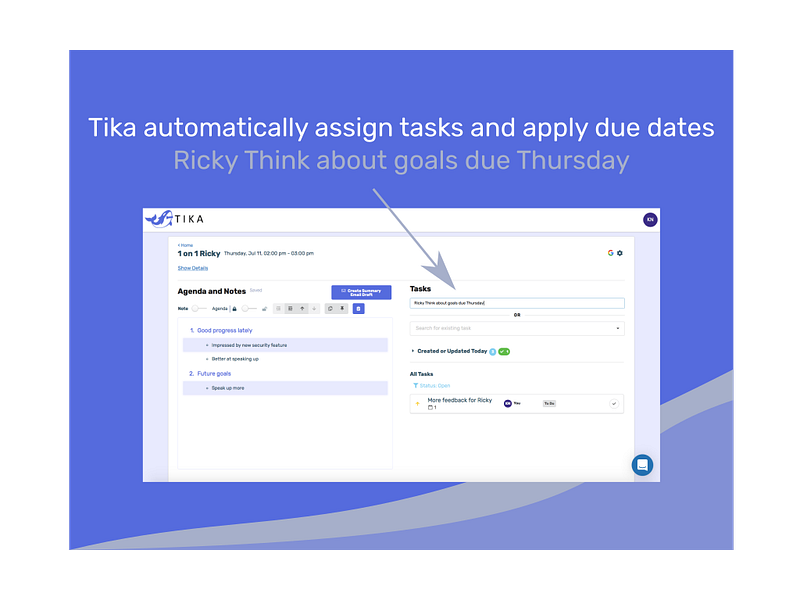
Task: Open the To Do status tag
Action: pos(549,404)
